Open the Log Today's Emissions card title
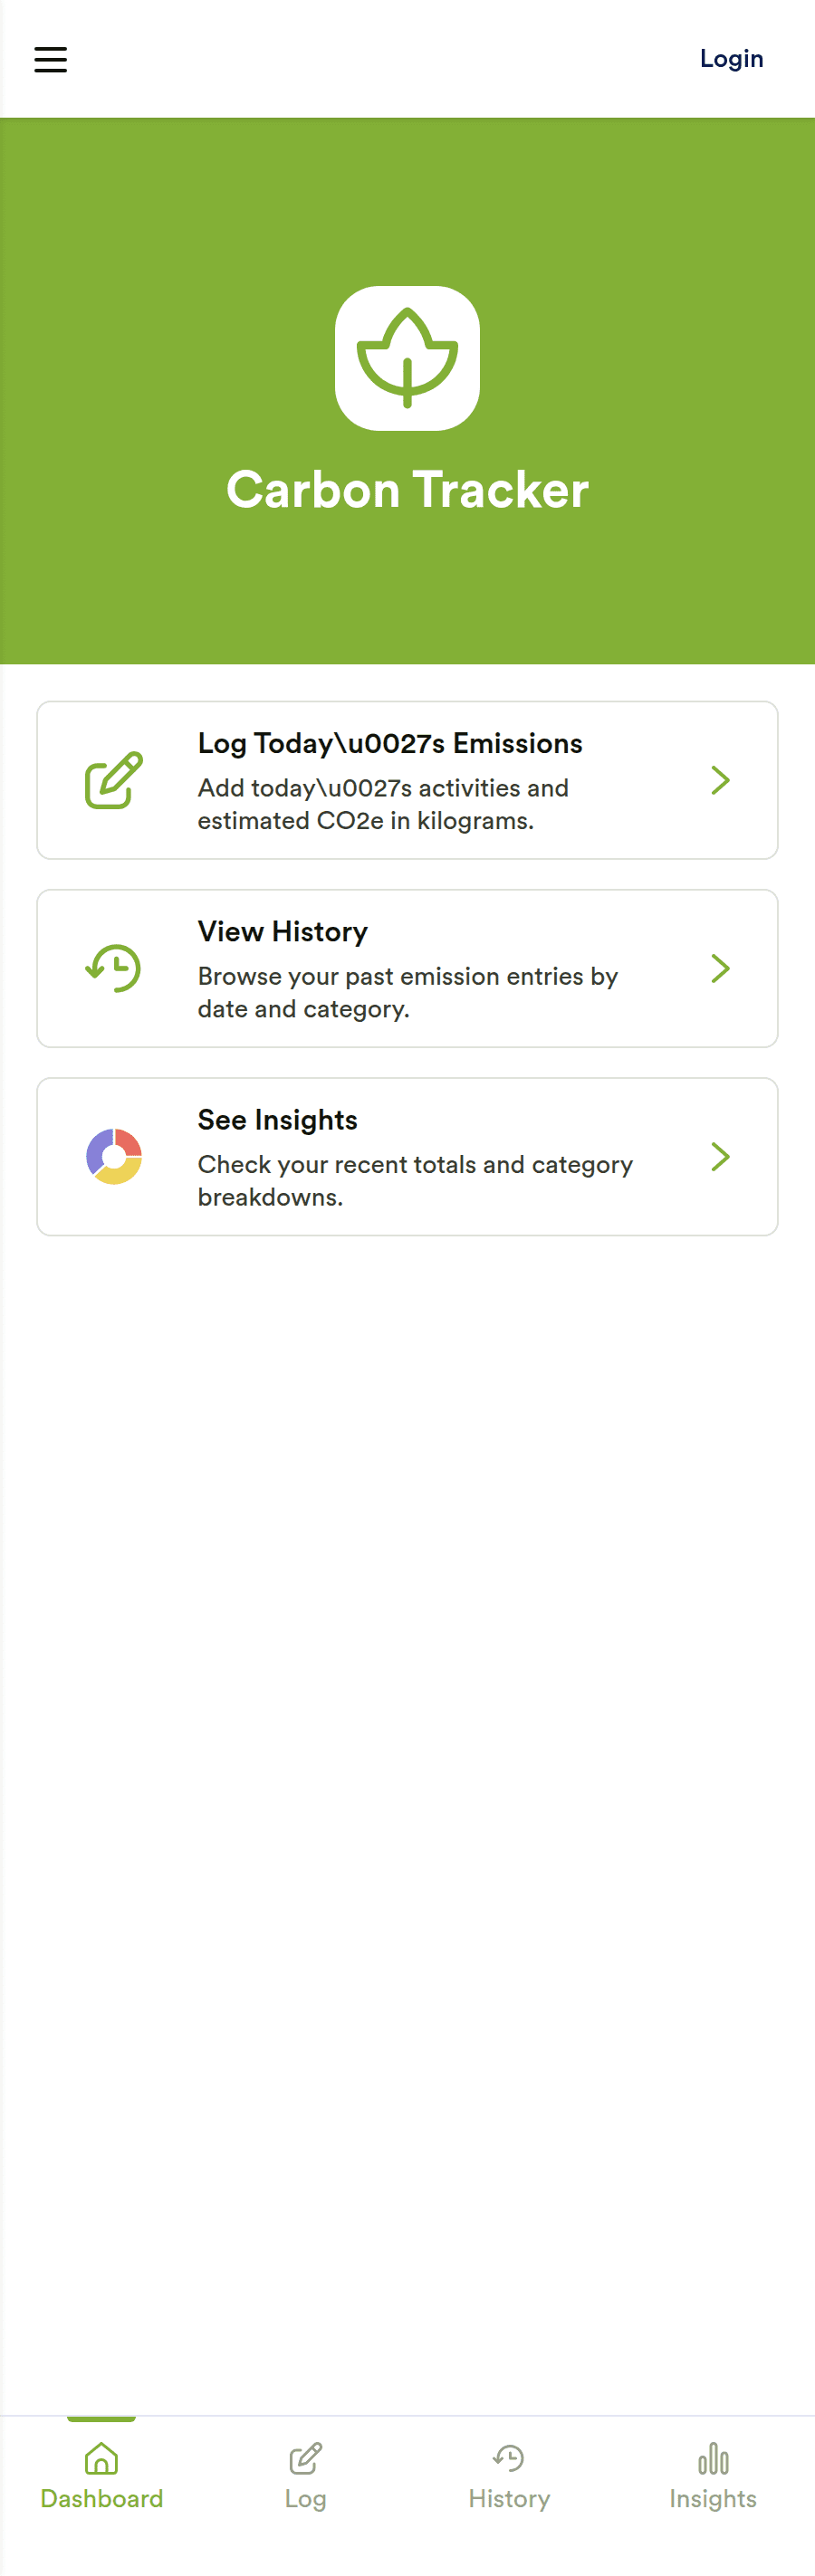 click(390, 743)
